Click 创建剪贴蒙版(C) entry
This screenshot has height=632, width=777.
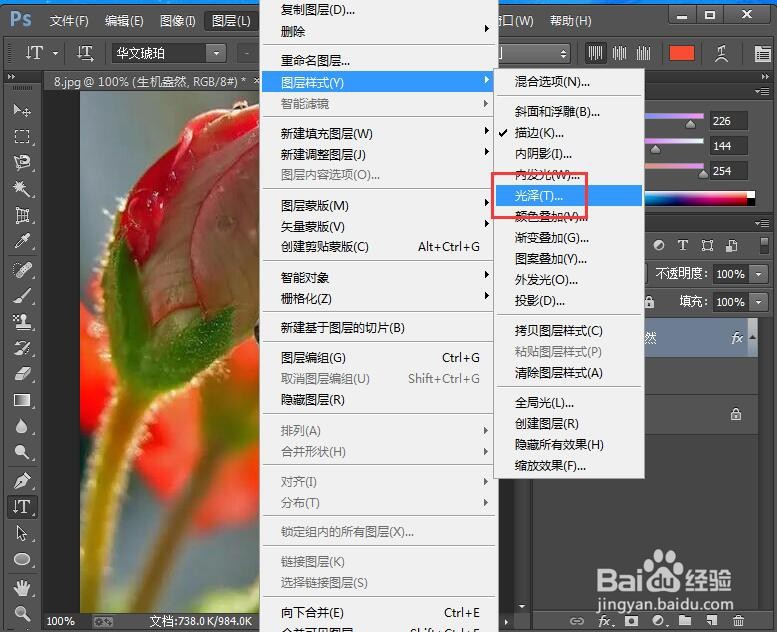click(x=378, y=247)
